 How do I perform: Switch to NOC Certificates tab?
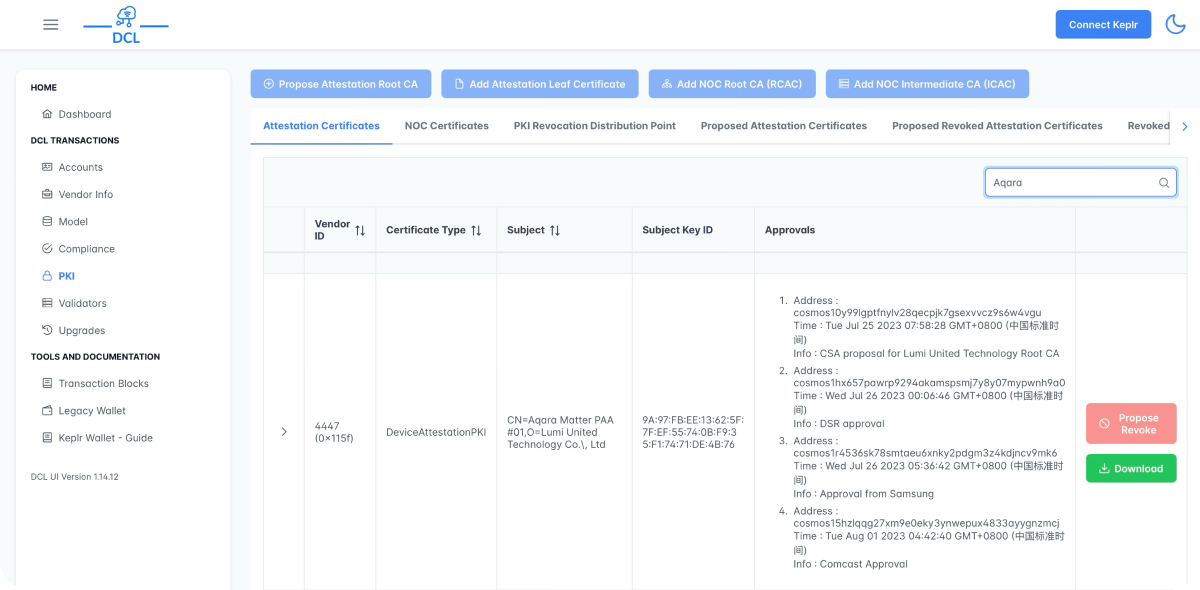click(x=446, y=126)
